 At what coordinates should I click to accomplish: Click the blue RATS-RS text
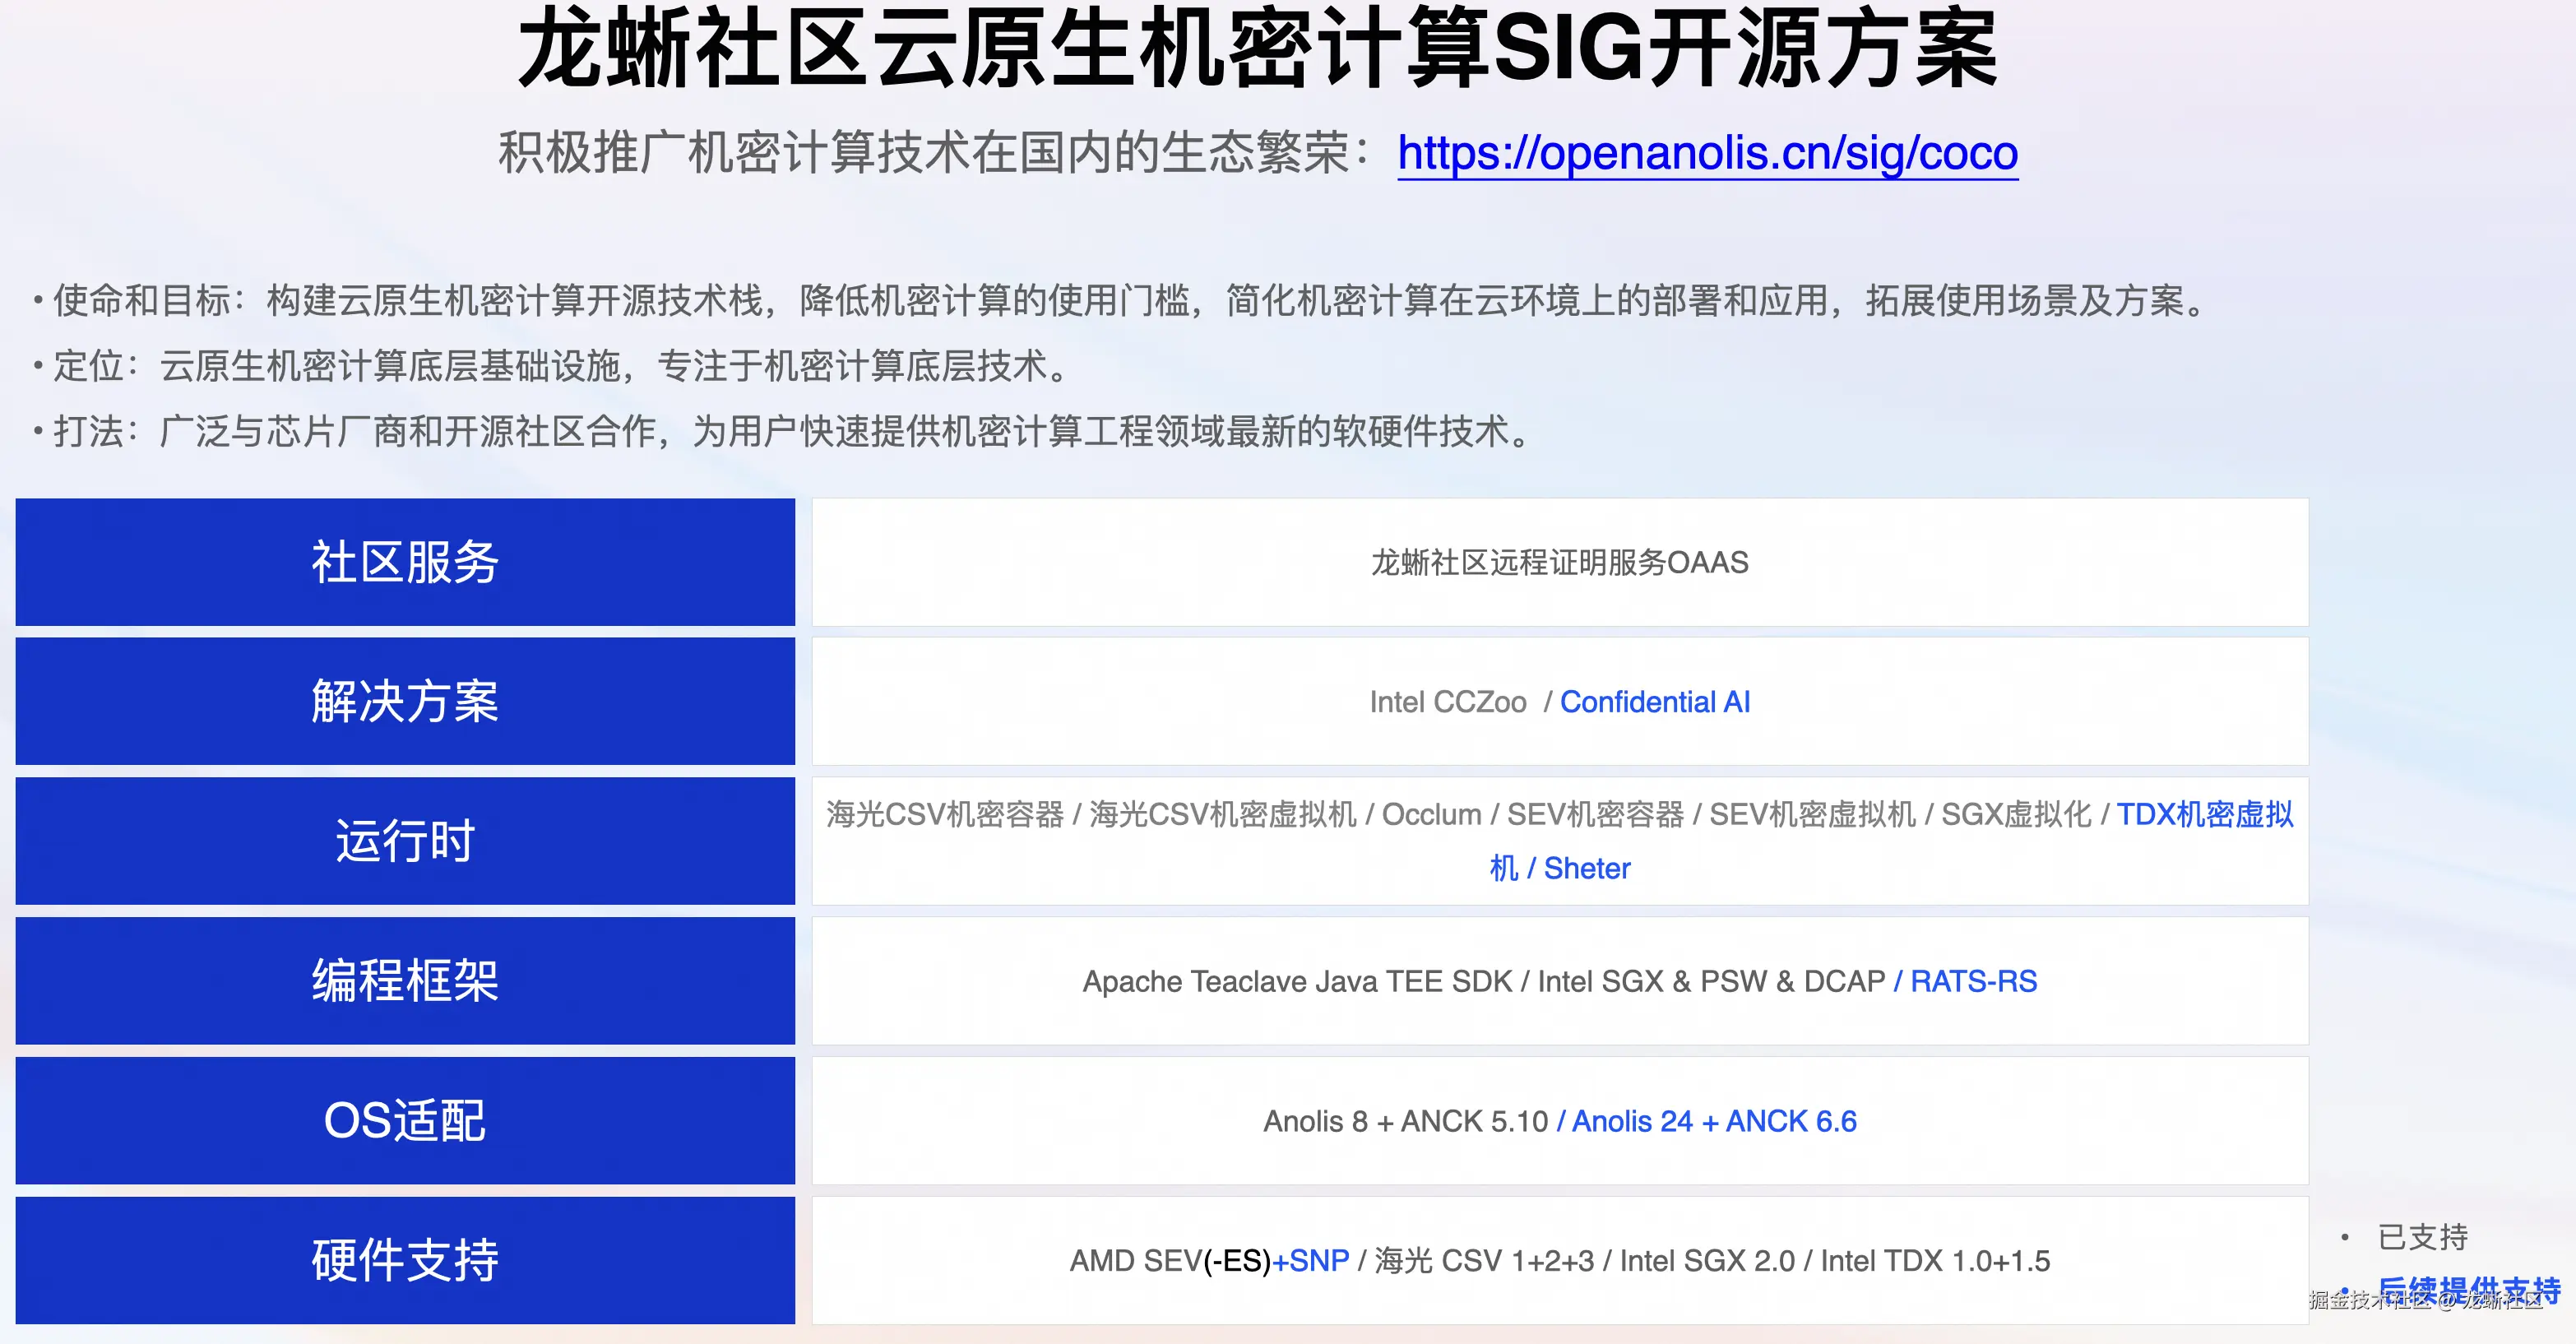pyautogui.click(x=1973, y=982)
